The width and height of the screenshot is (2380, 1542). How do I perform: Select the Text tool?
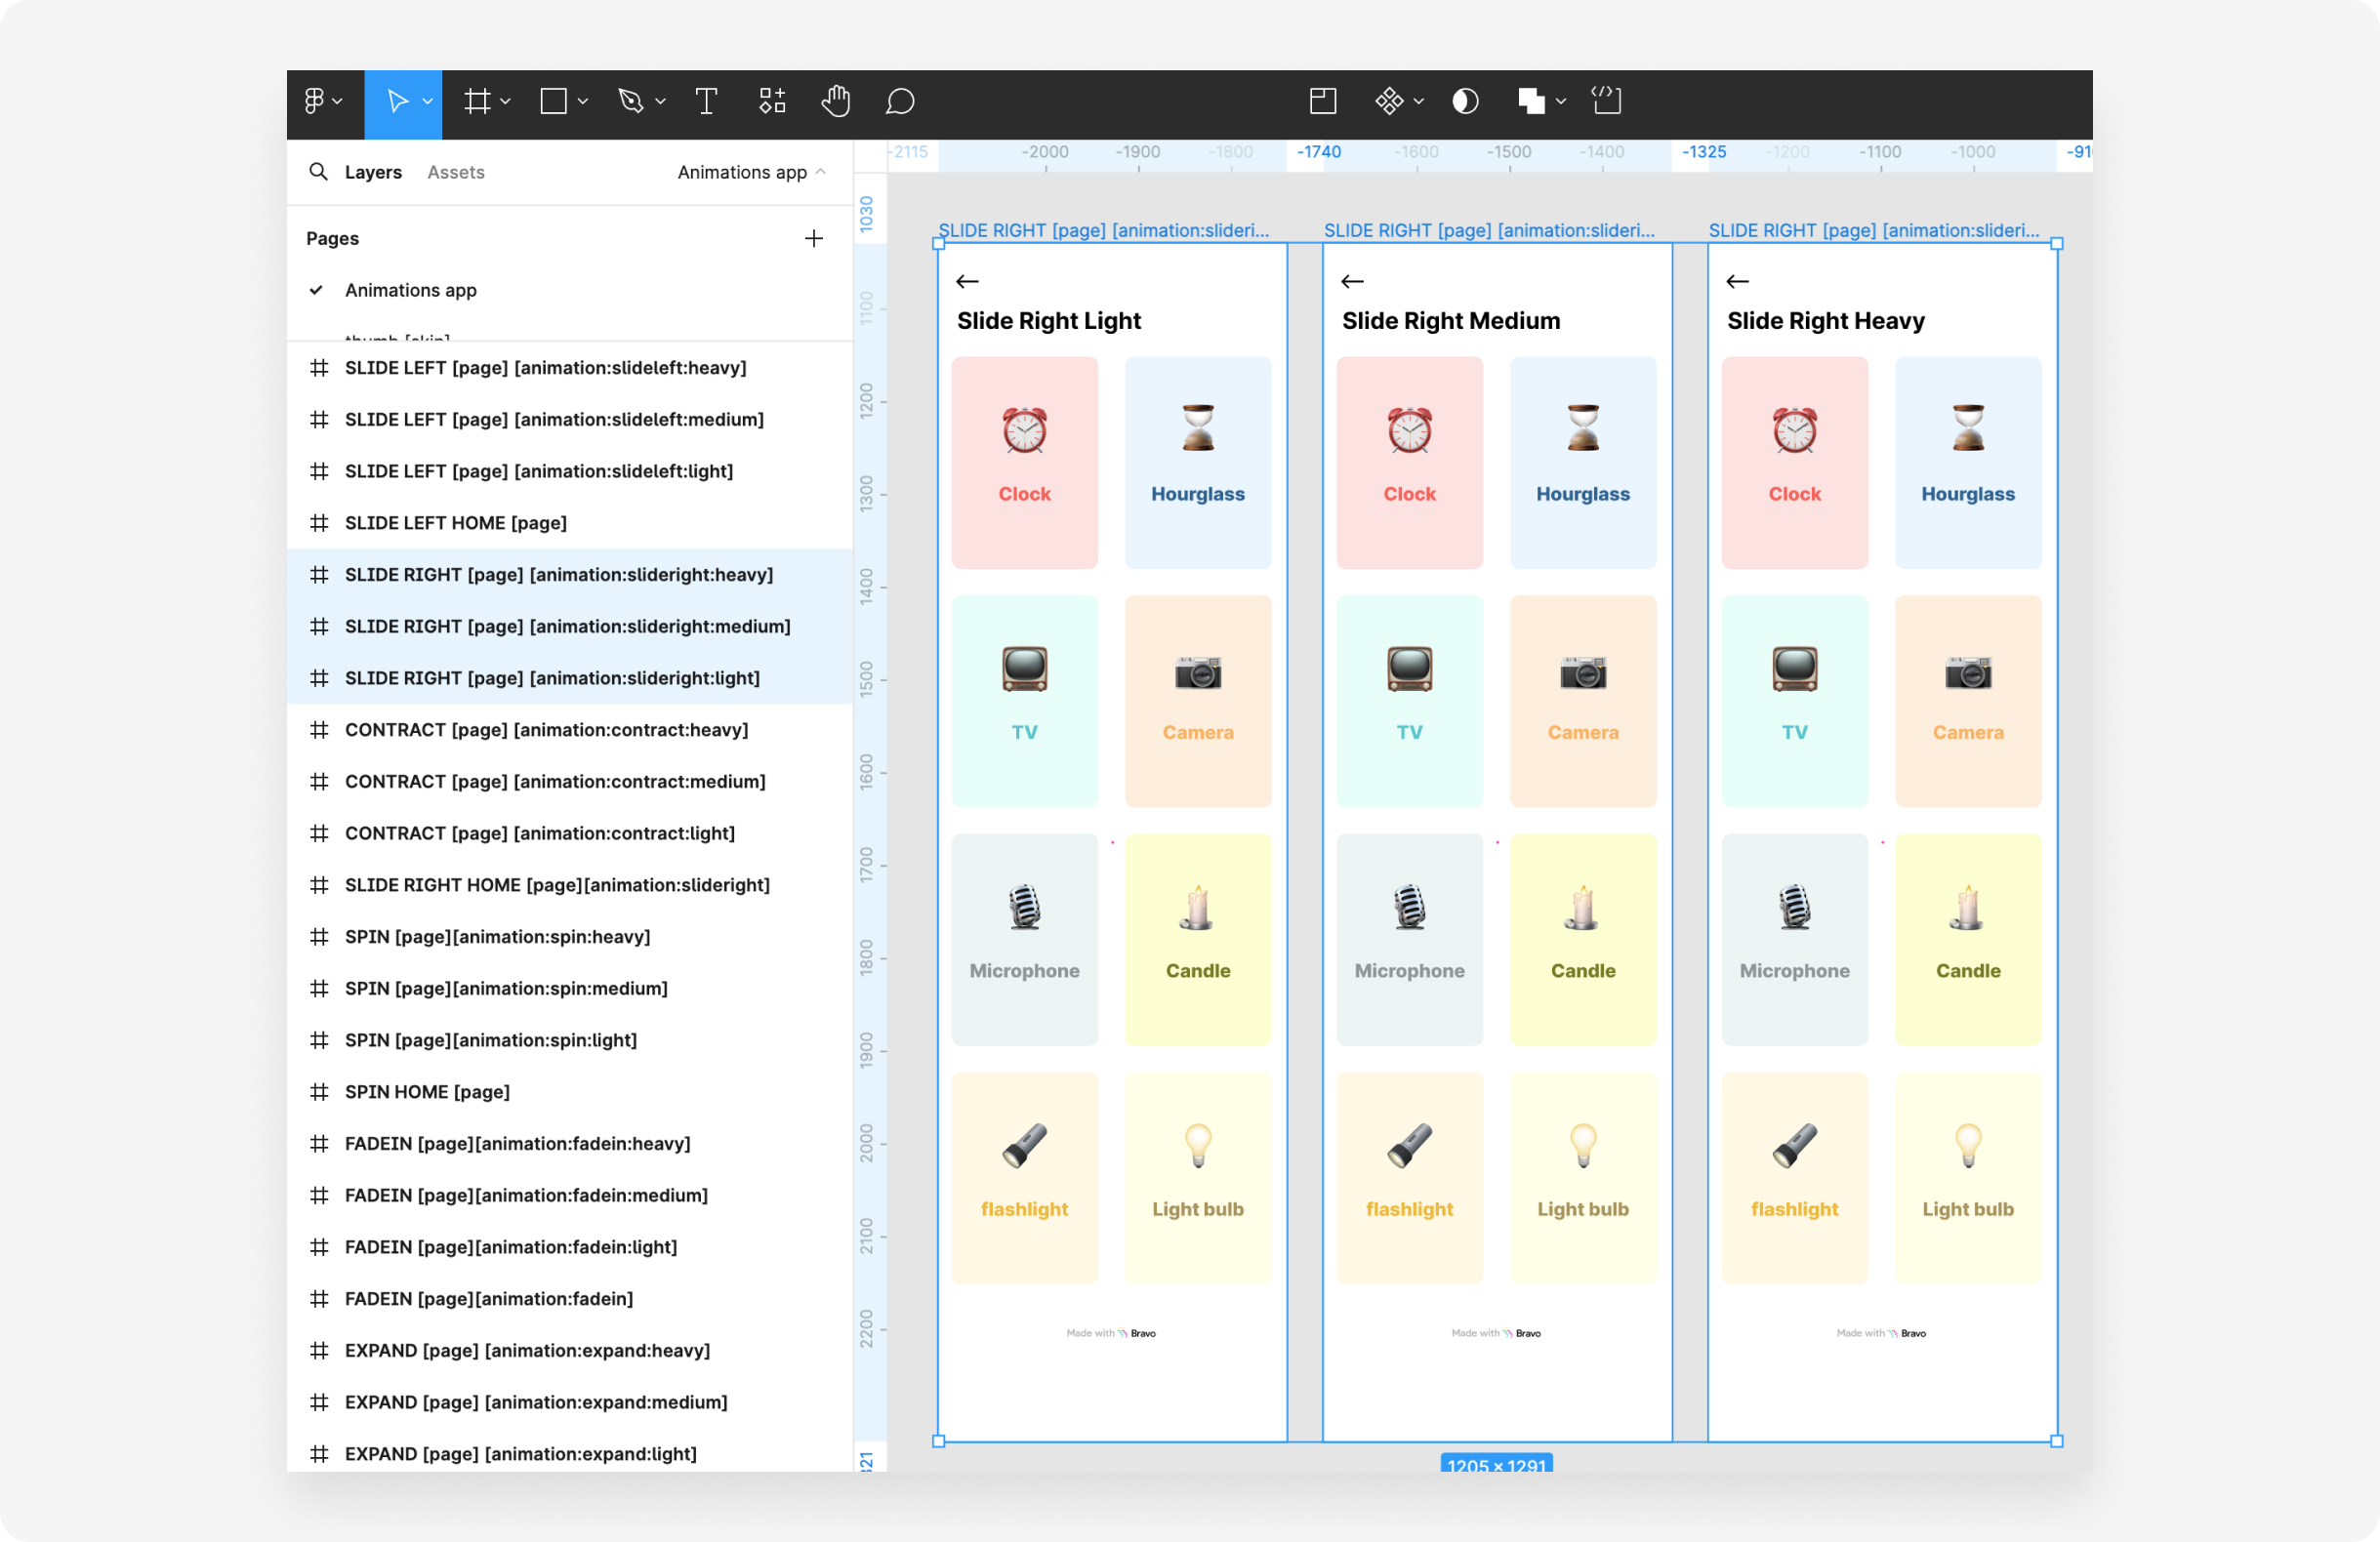(x=706, y=101)
